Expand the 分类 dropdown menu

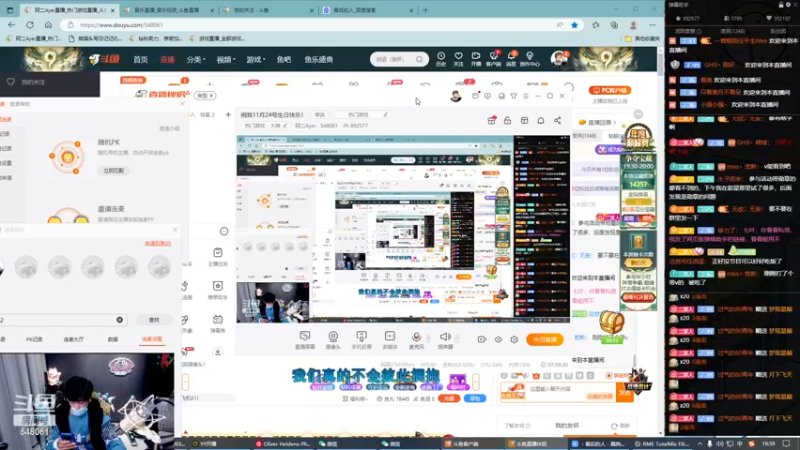click(x=196, y=60)
